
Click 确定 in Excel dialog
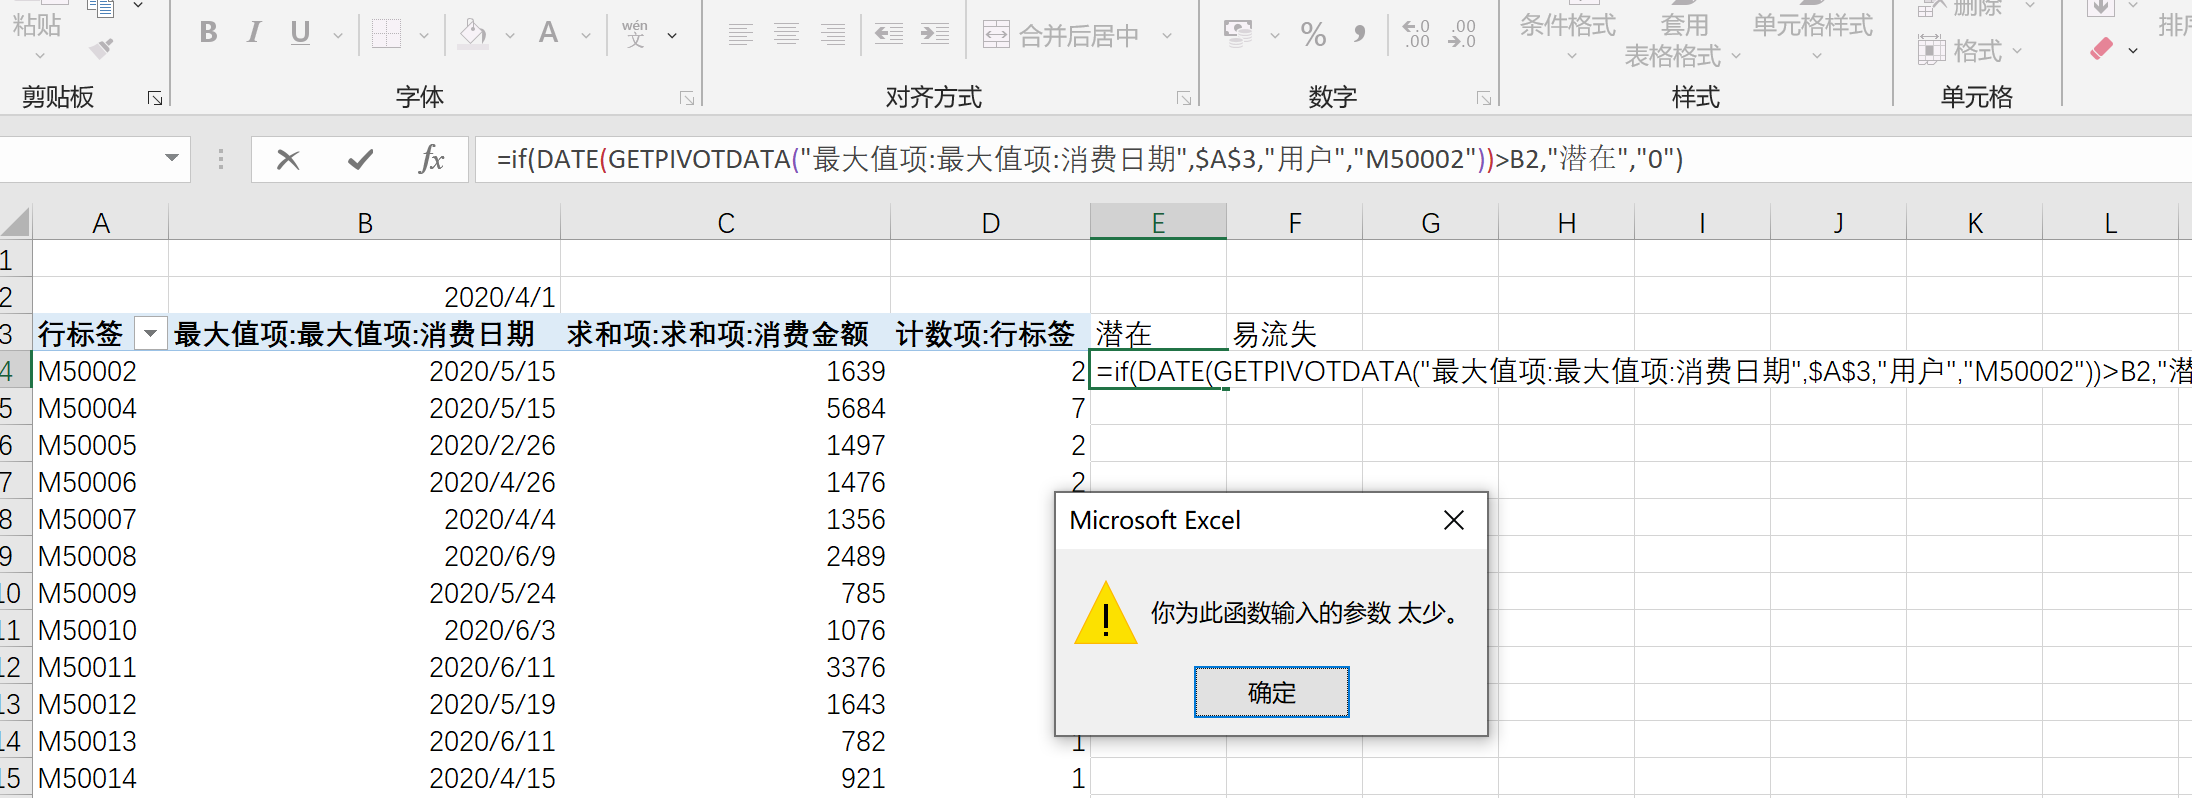click(x=1271, y=692)
